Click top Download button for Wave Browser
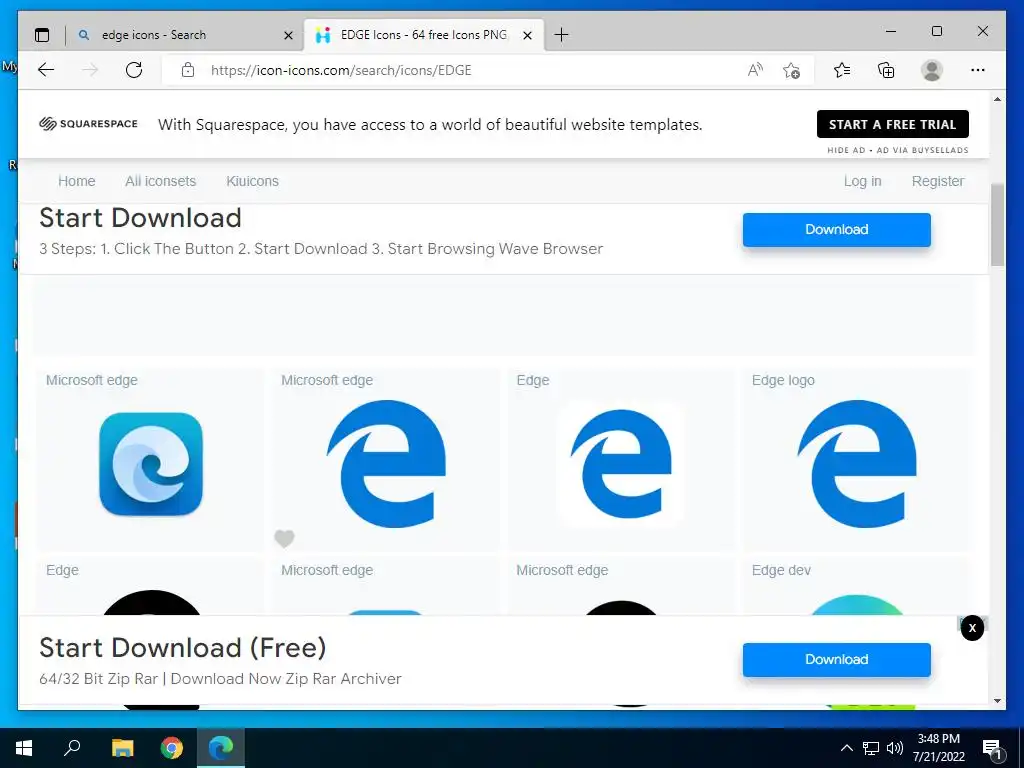The width and height of the screenshot is (1024, 768). [x=837, y=229]
